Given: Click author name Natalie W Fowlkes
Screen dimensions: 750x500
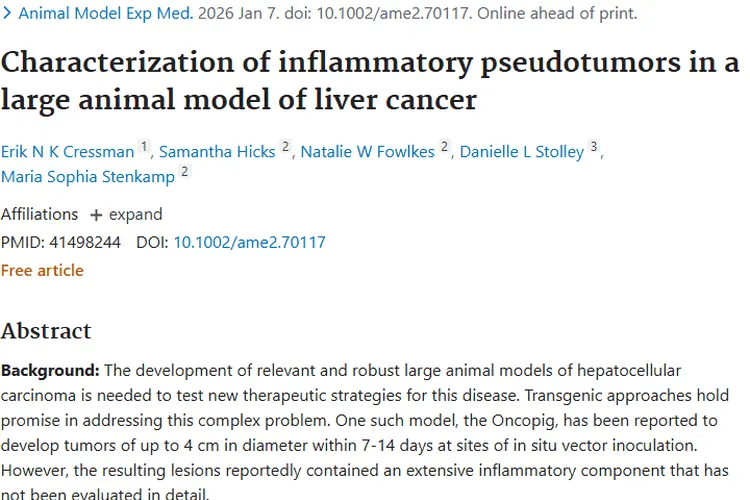Looking at the screenshot, I should tap(367, 152).
